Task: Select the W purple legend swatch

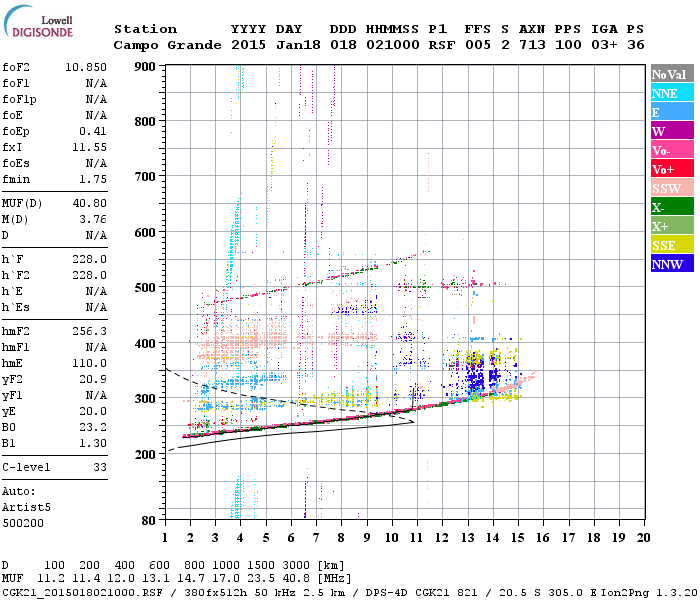Action: pyautogui.click(x=672, y=131)
